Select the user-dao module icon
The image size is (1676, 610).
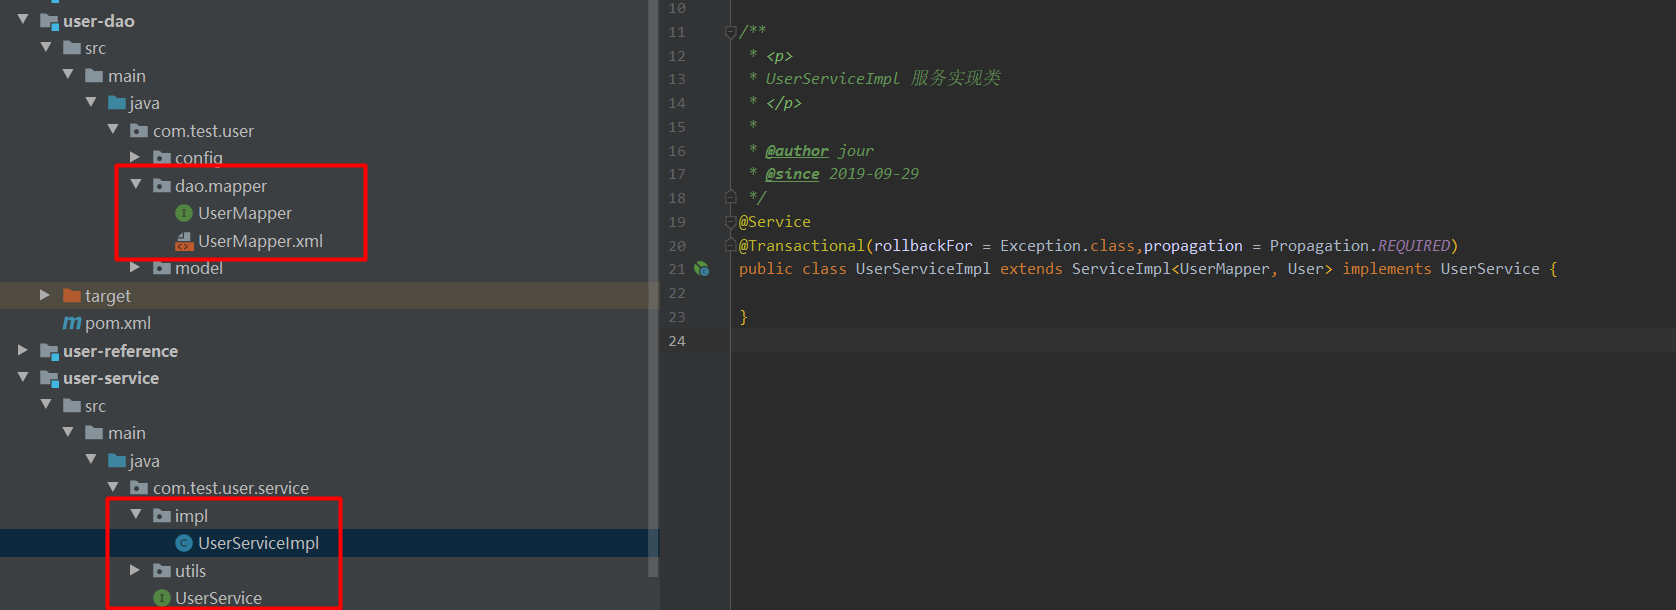(49, 21)
